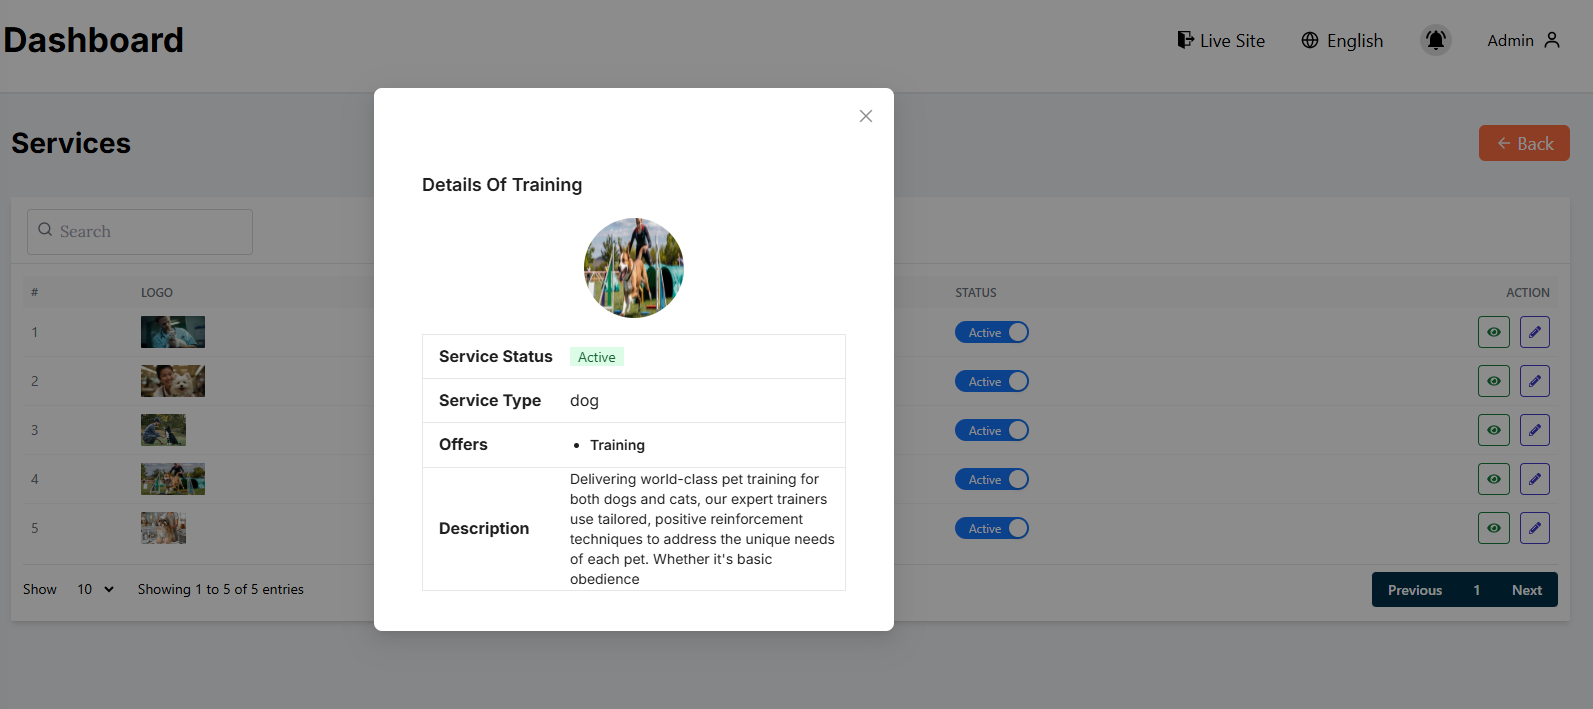This screenshot has width=1593, height=709.
Task: Switch off Active status in row 5
Action: pos(991,528)
